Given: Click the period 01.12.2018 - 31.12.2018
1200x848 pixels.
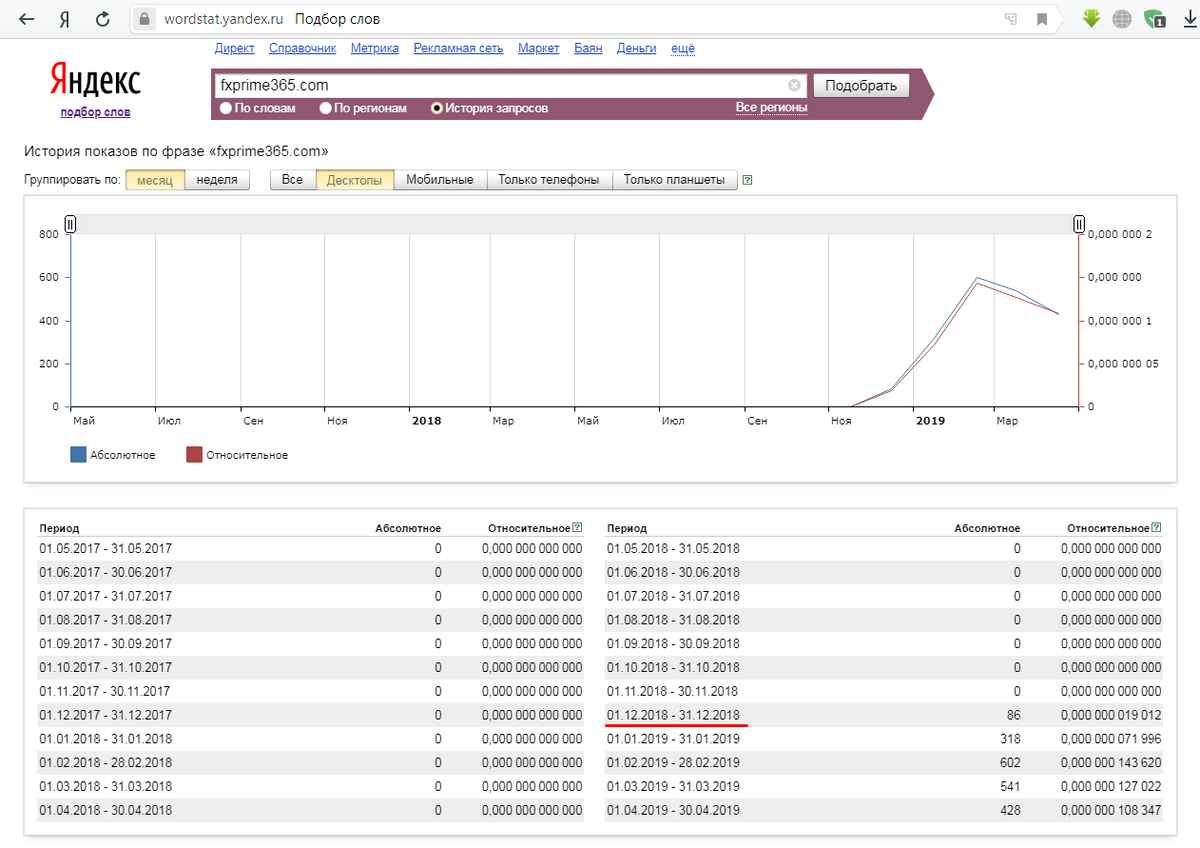Looking at the screenshot, I should (x=673, y=715).
